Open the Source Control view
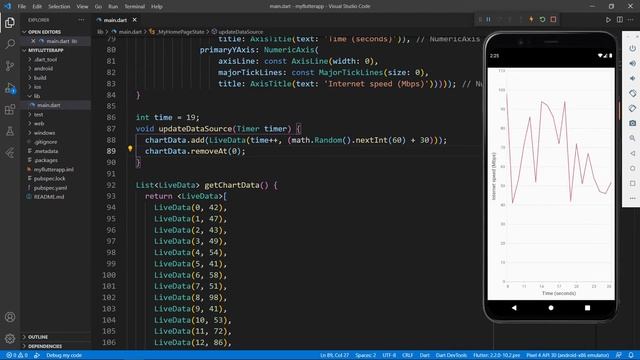This screenshot has width=640, height=360. pos(10,66)
